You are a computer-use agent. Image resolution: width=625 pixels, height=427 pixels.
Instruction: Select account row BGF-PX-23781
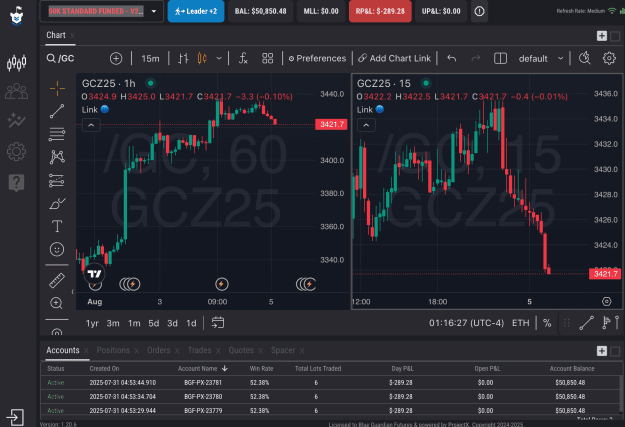pos(330,382)
